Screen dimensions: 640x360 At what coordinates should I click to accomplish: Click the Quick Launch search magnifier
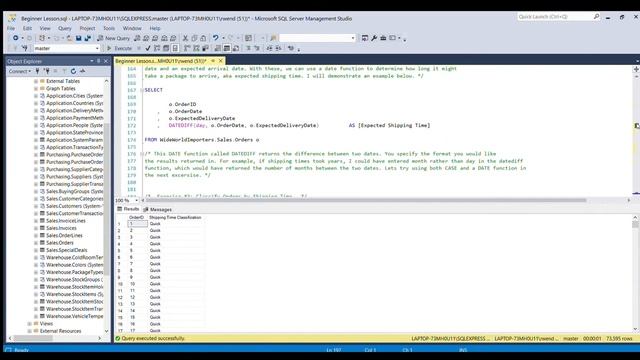596,16
